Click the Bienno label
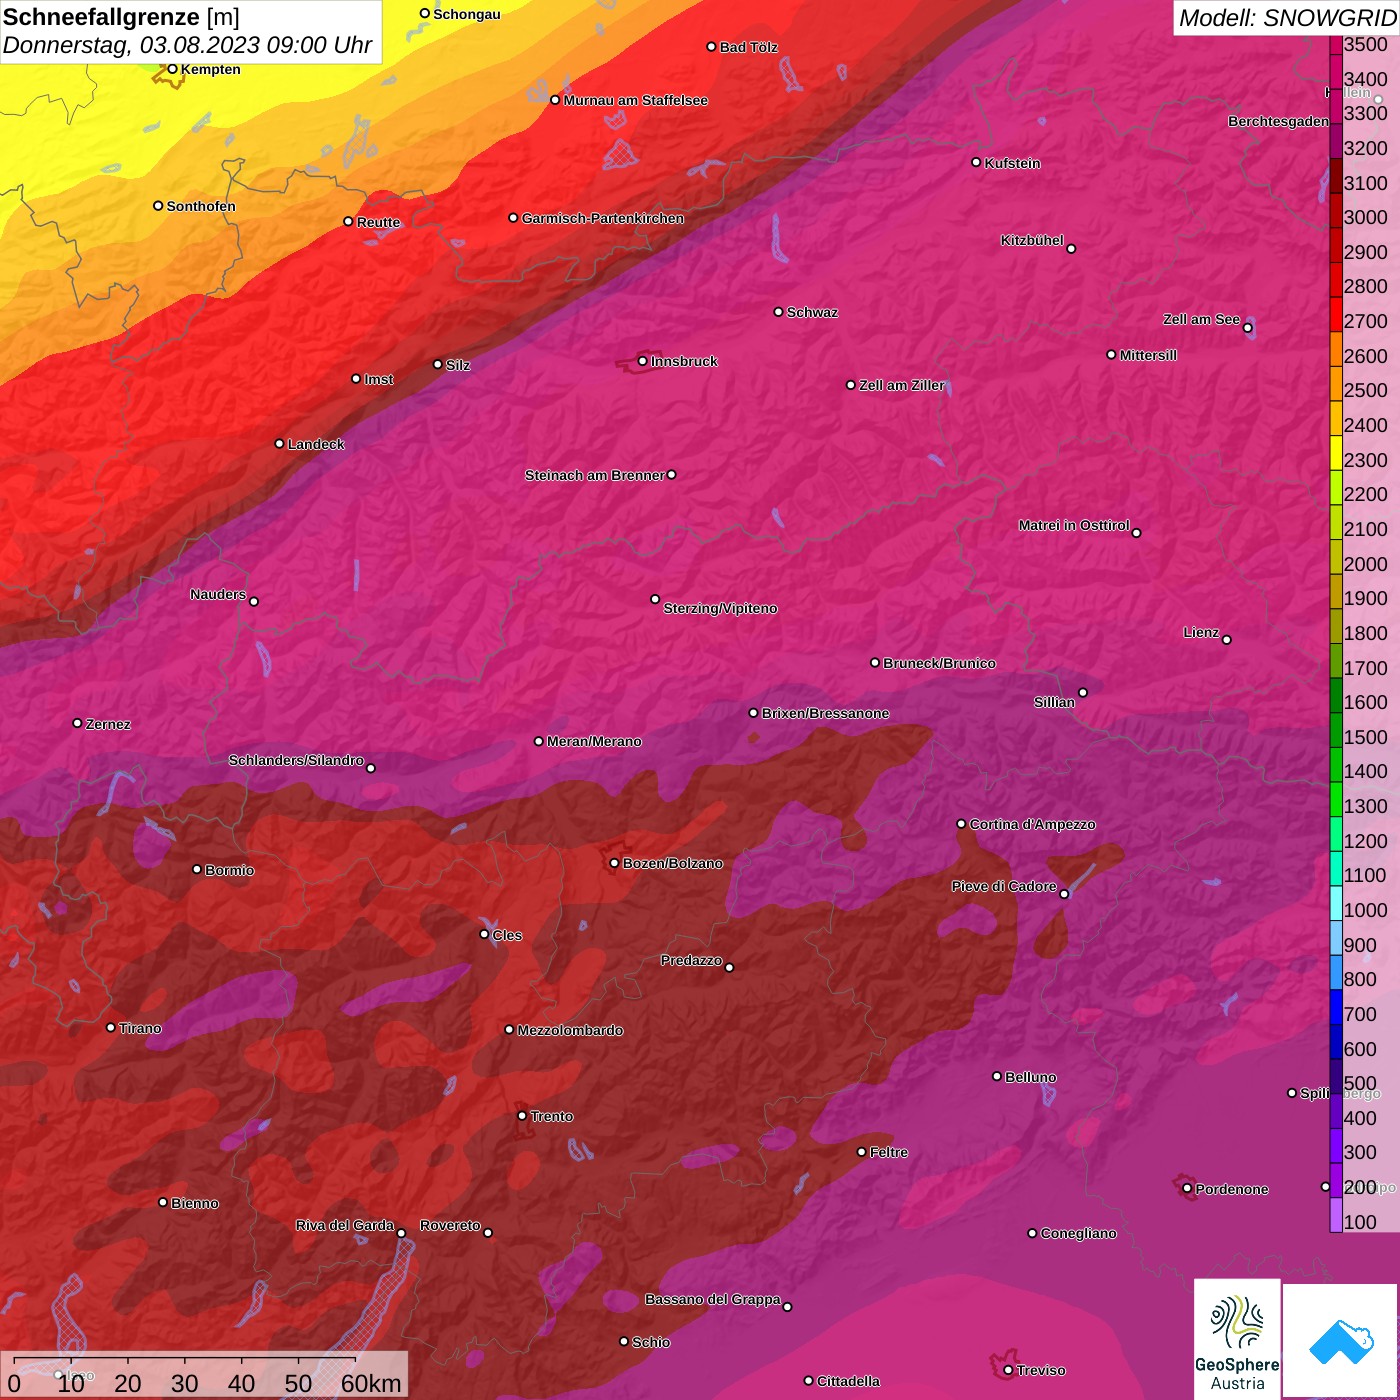Screen dimensions: 1400x1400 pos(194,1203)
